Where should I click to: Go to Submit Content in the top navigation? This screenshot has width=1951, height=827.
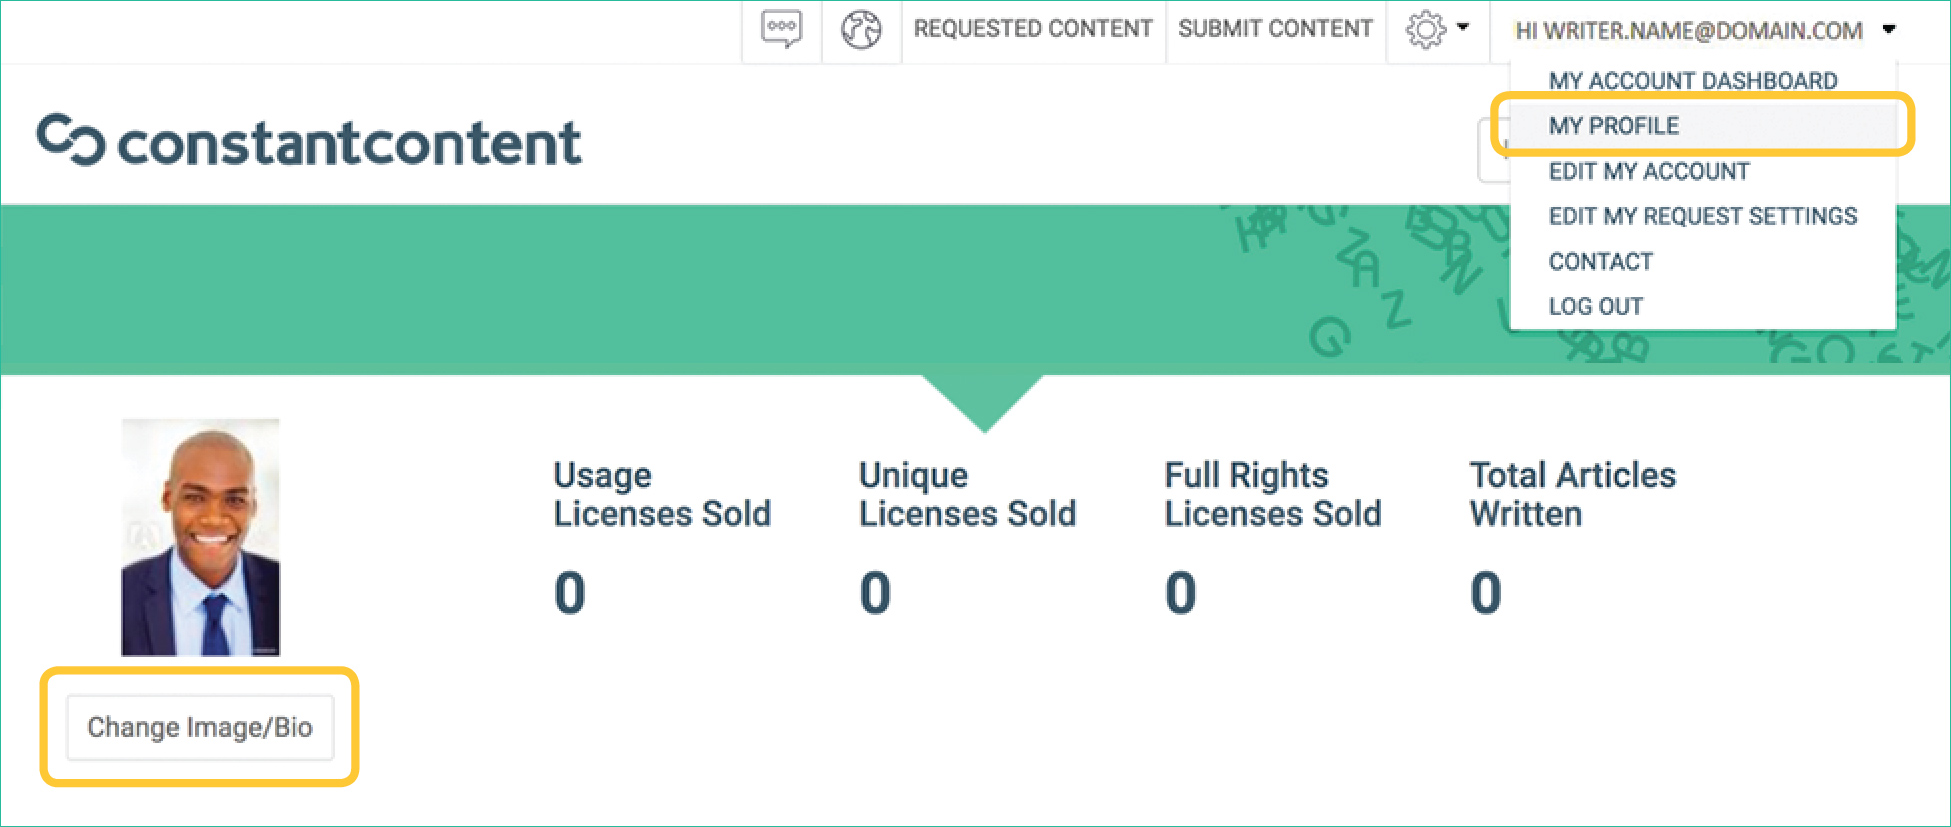[x=1275, y=29]
